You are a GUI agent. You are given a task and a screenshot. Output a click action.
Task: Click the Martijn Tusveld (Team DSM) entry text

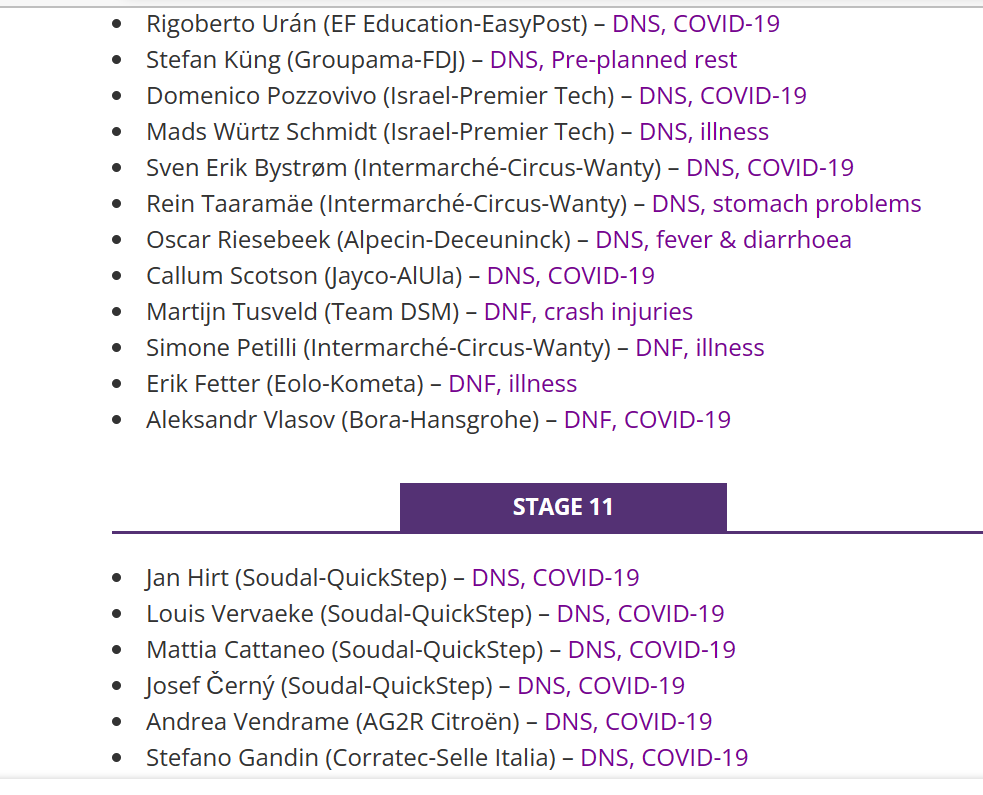tap(302, 312)
